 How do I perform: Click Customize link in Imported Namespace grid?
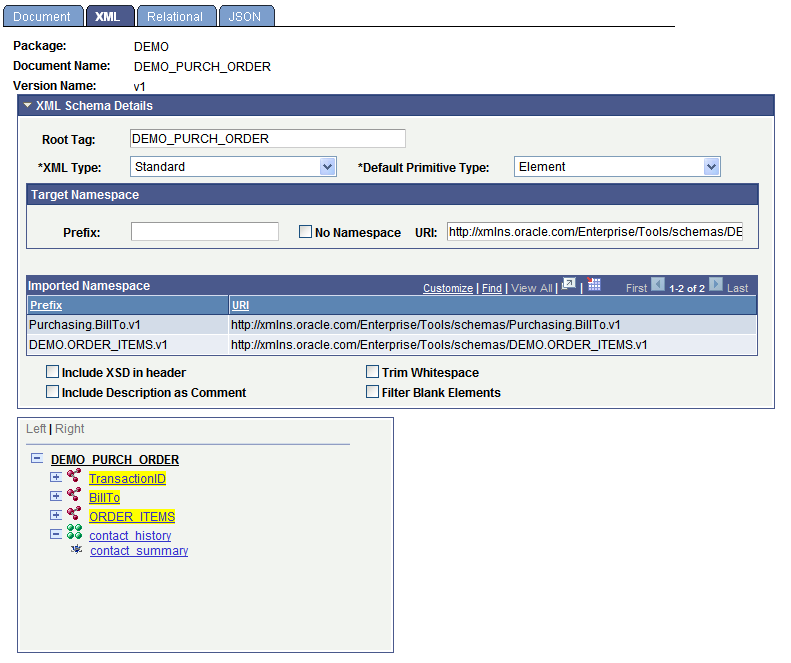[x=447, y=288]
